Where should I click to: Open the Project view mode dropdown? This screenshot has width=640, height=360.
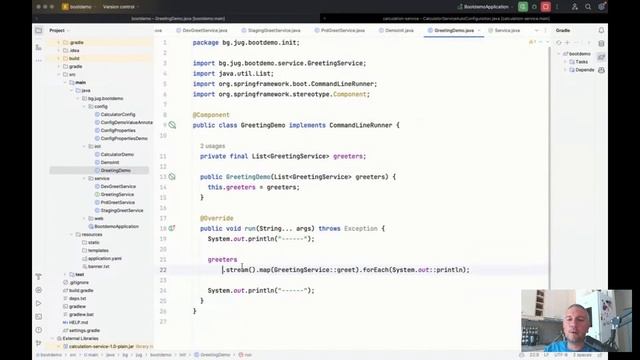pyautogui.click(x=60, y=31)
